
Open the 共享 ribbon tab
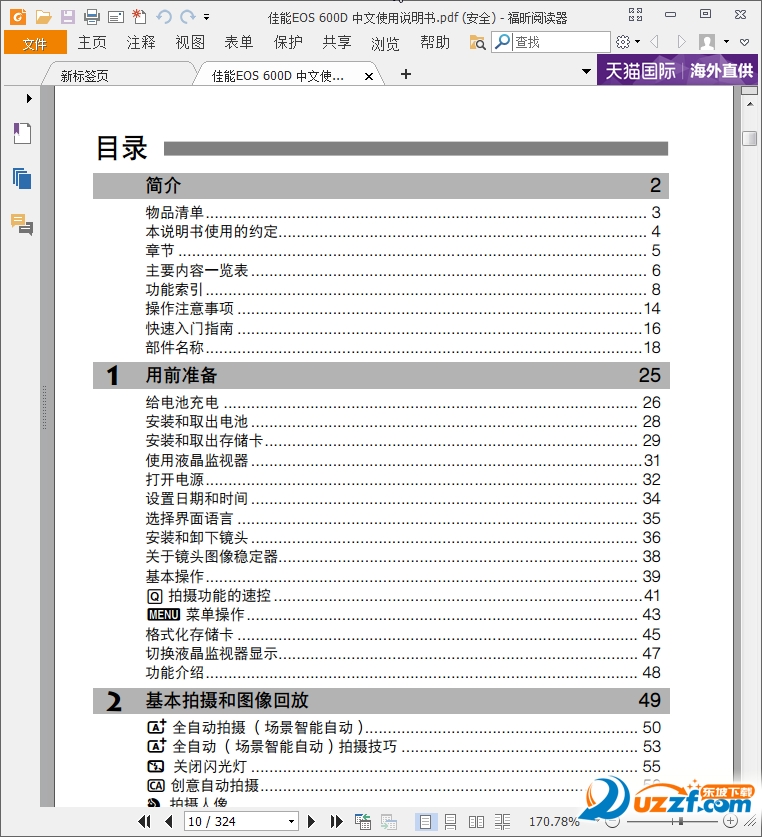point(337,42)
